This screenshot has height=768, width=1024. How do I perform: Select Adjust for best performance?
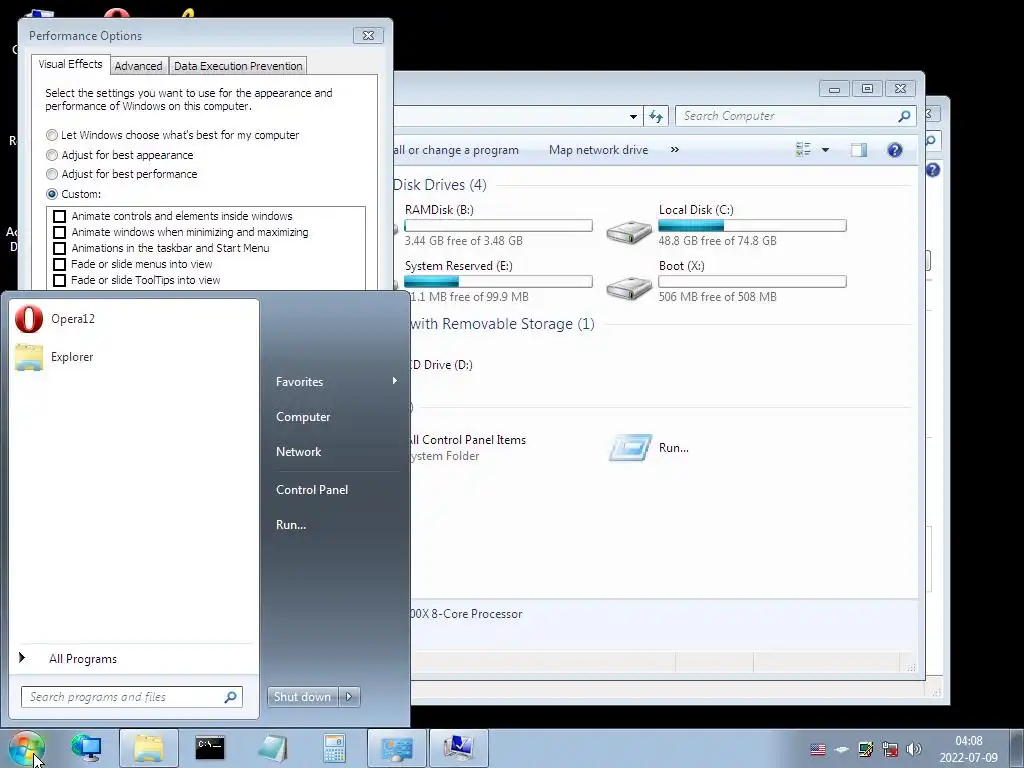coord(52,174)
